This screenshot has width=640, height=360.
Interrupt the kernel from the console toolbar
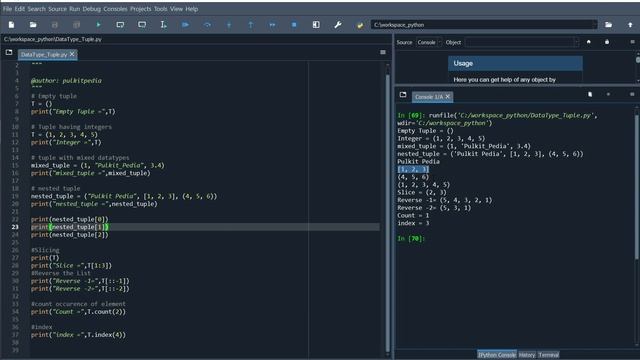point(608,94)
